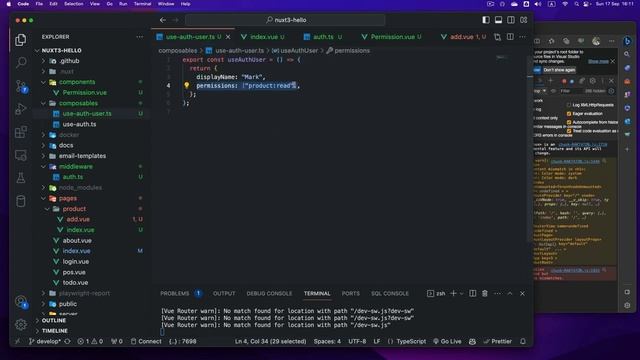Toggle Log XMLHttpRequests checkbox in DevTools
Viewport: 640px width, 360px height.
(569, 105)
